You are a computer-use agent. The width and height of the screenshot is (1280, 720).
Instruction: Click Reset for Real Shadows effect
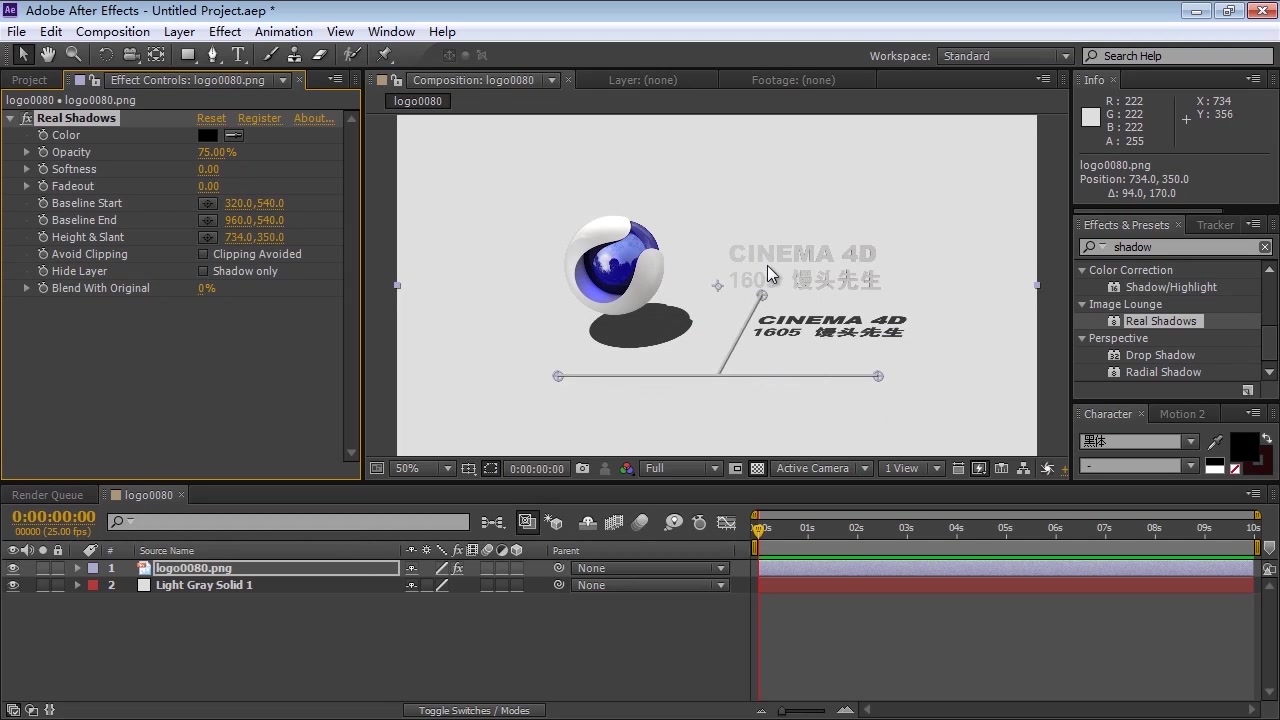pyautogui.click(x=211, y=118)
